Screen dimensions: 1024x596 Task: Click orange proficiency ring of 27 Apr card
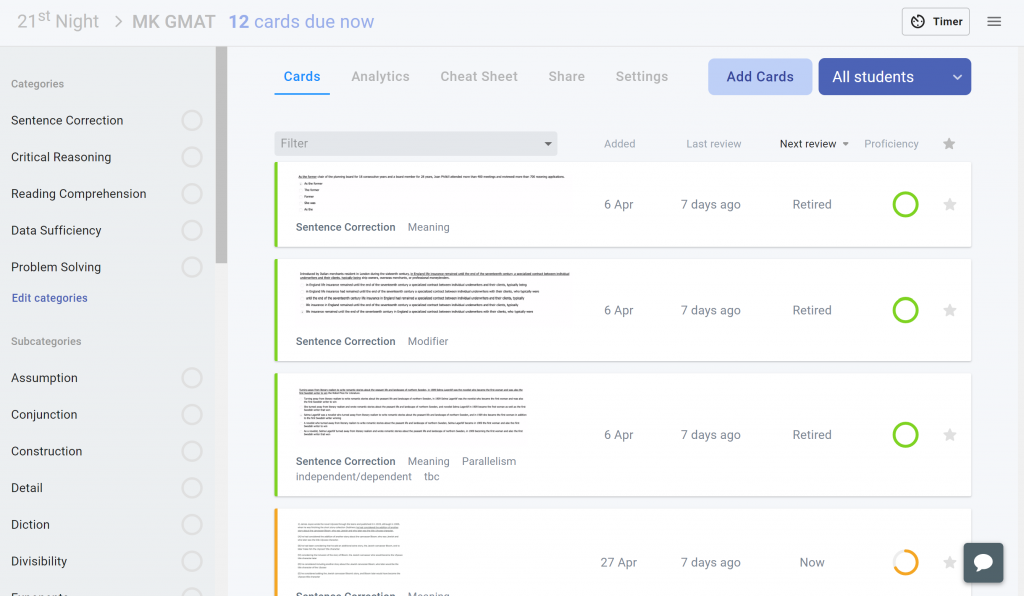coord(905,562)
